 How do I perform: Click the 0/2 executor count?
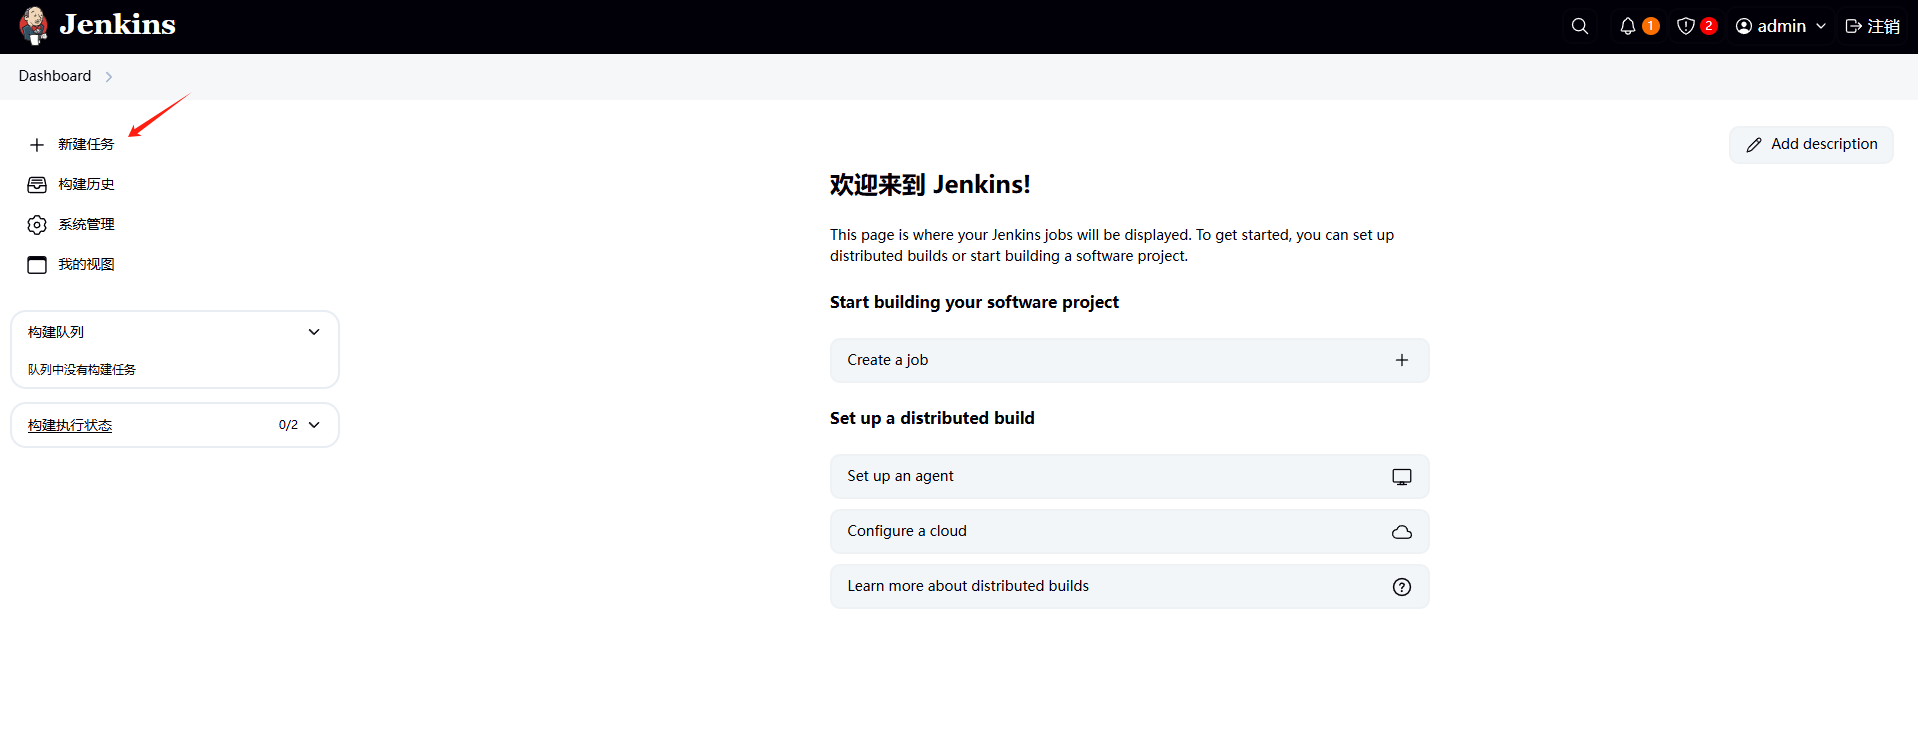pos(288,425)
